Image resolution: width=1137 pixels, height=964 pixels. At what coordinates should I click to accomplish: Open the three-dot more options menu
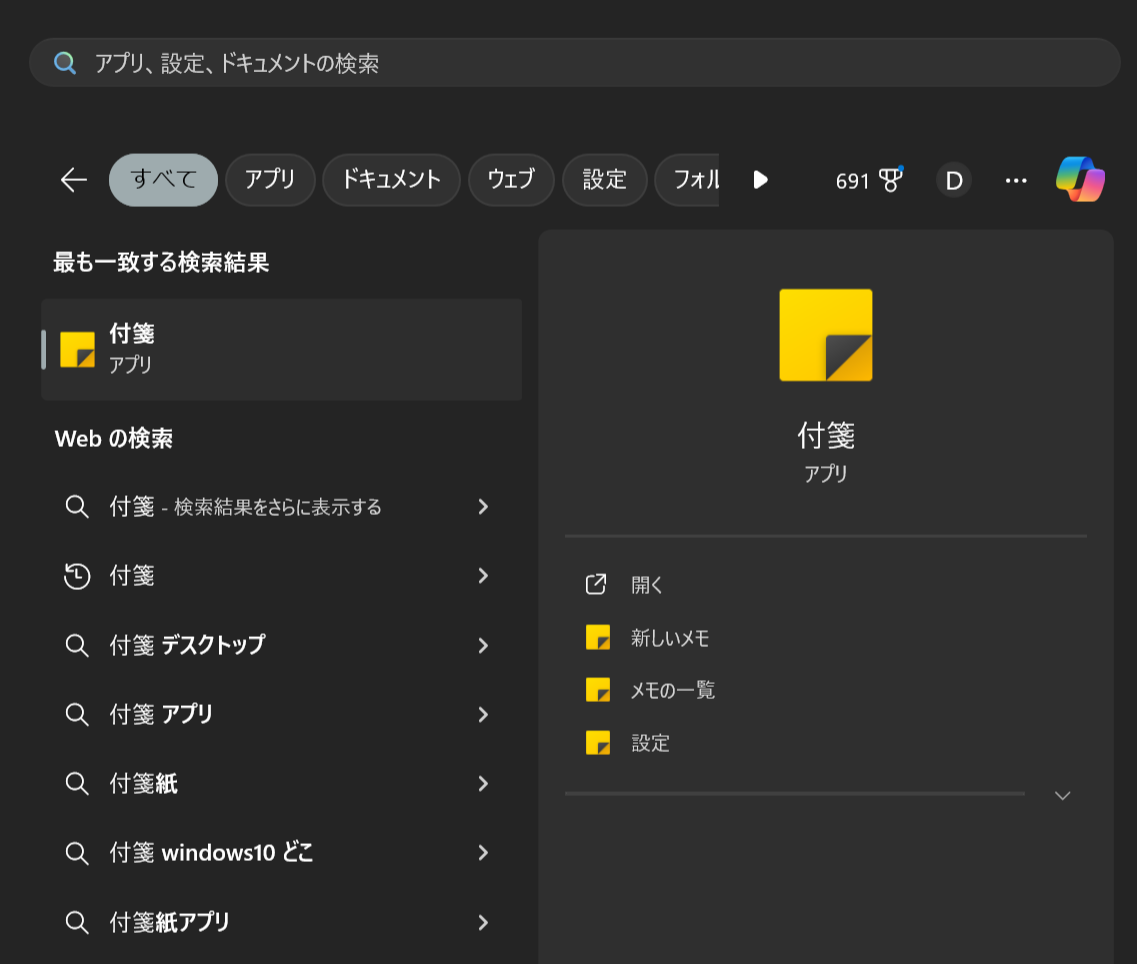click(1016, 180)
